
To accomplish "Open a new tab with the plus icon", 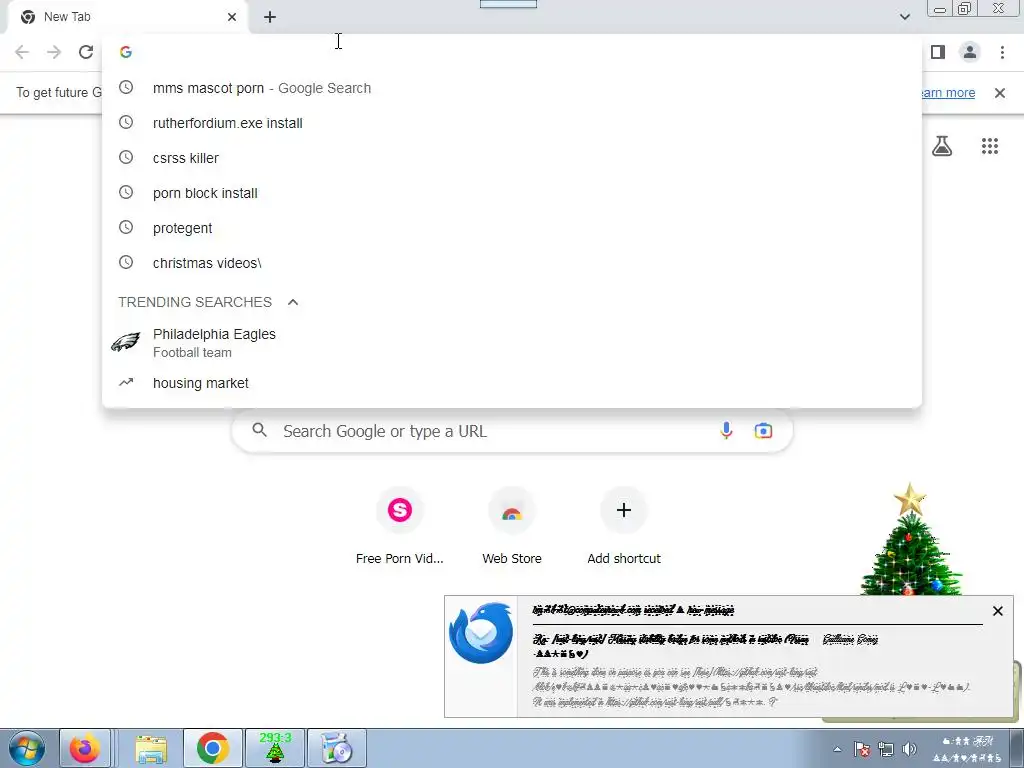I will coord(270,17).
